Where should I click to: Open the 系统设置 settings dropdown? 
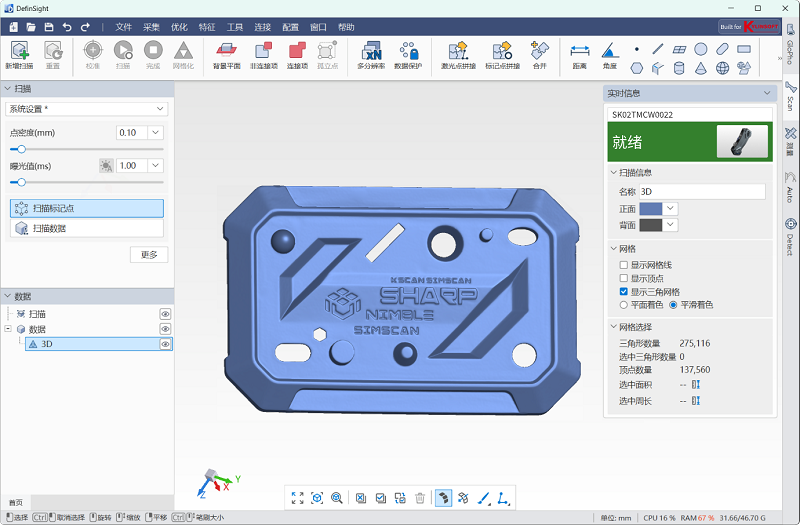point(86,108)
